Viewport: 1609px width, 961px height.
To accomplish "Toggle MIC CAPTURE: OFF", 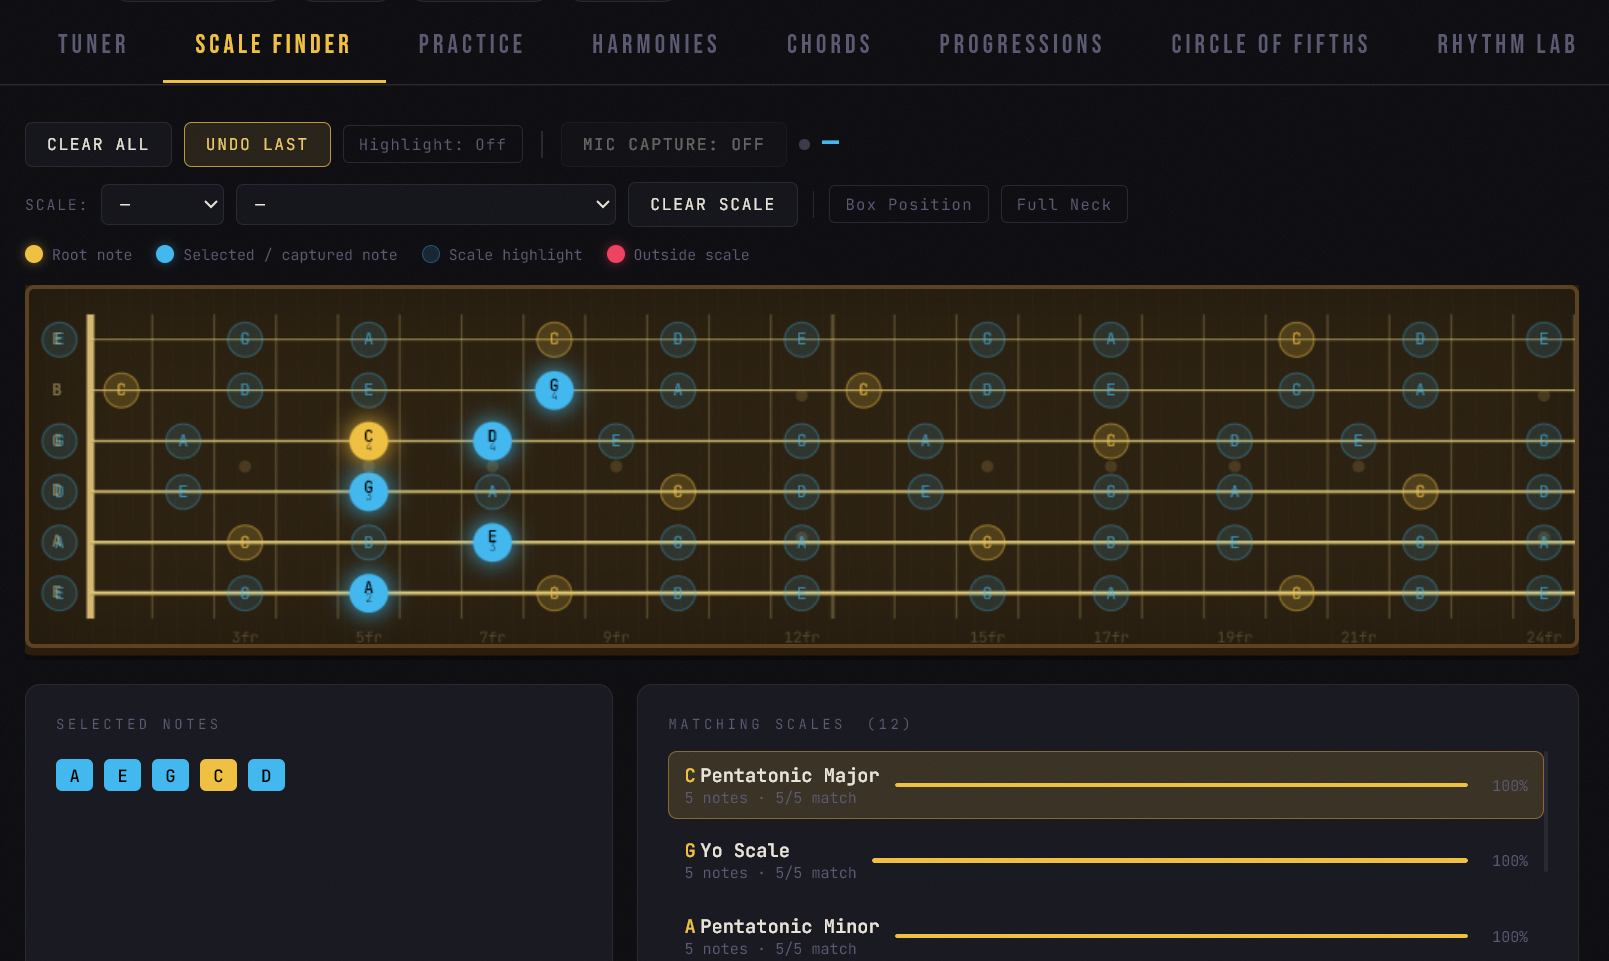I will point(673,144).
